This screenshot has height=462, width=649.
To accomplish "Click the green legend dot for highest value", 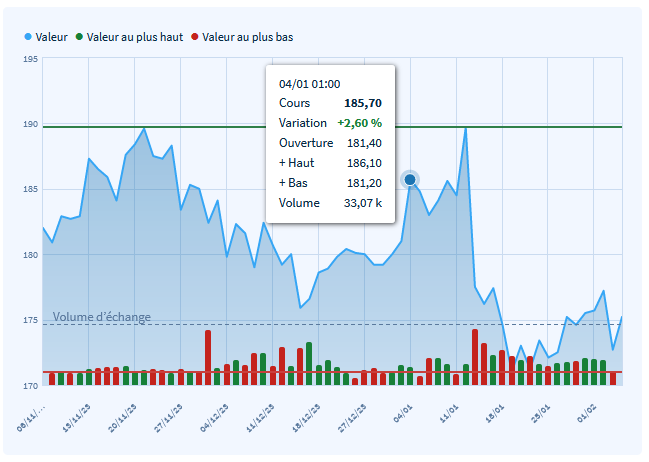I will click(80, 37).
